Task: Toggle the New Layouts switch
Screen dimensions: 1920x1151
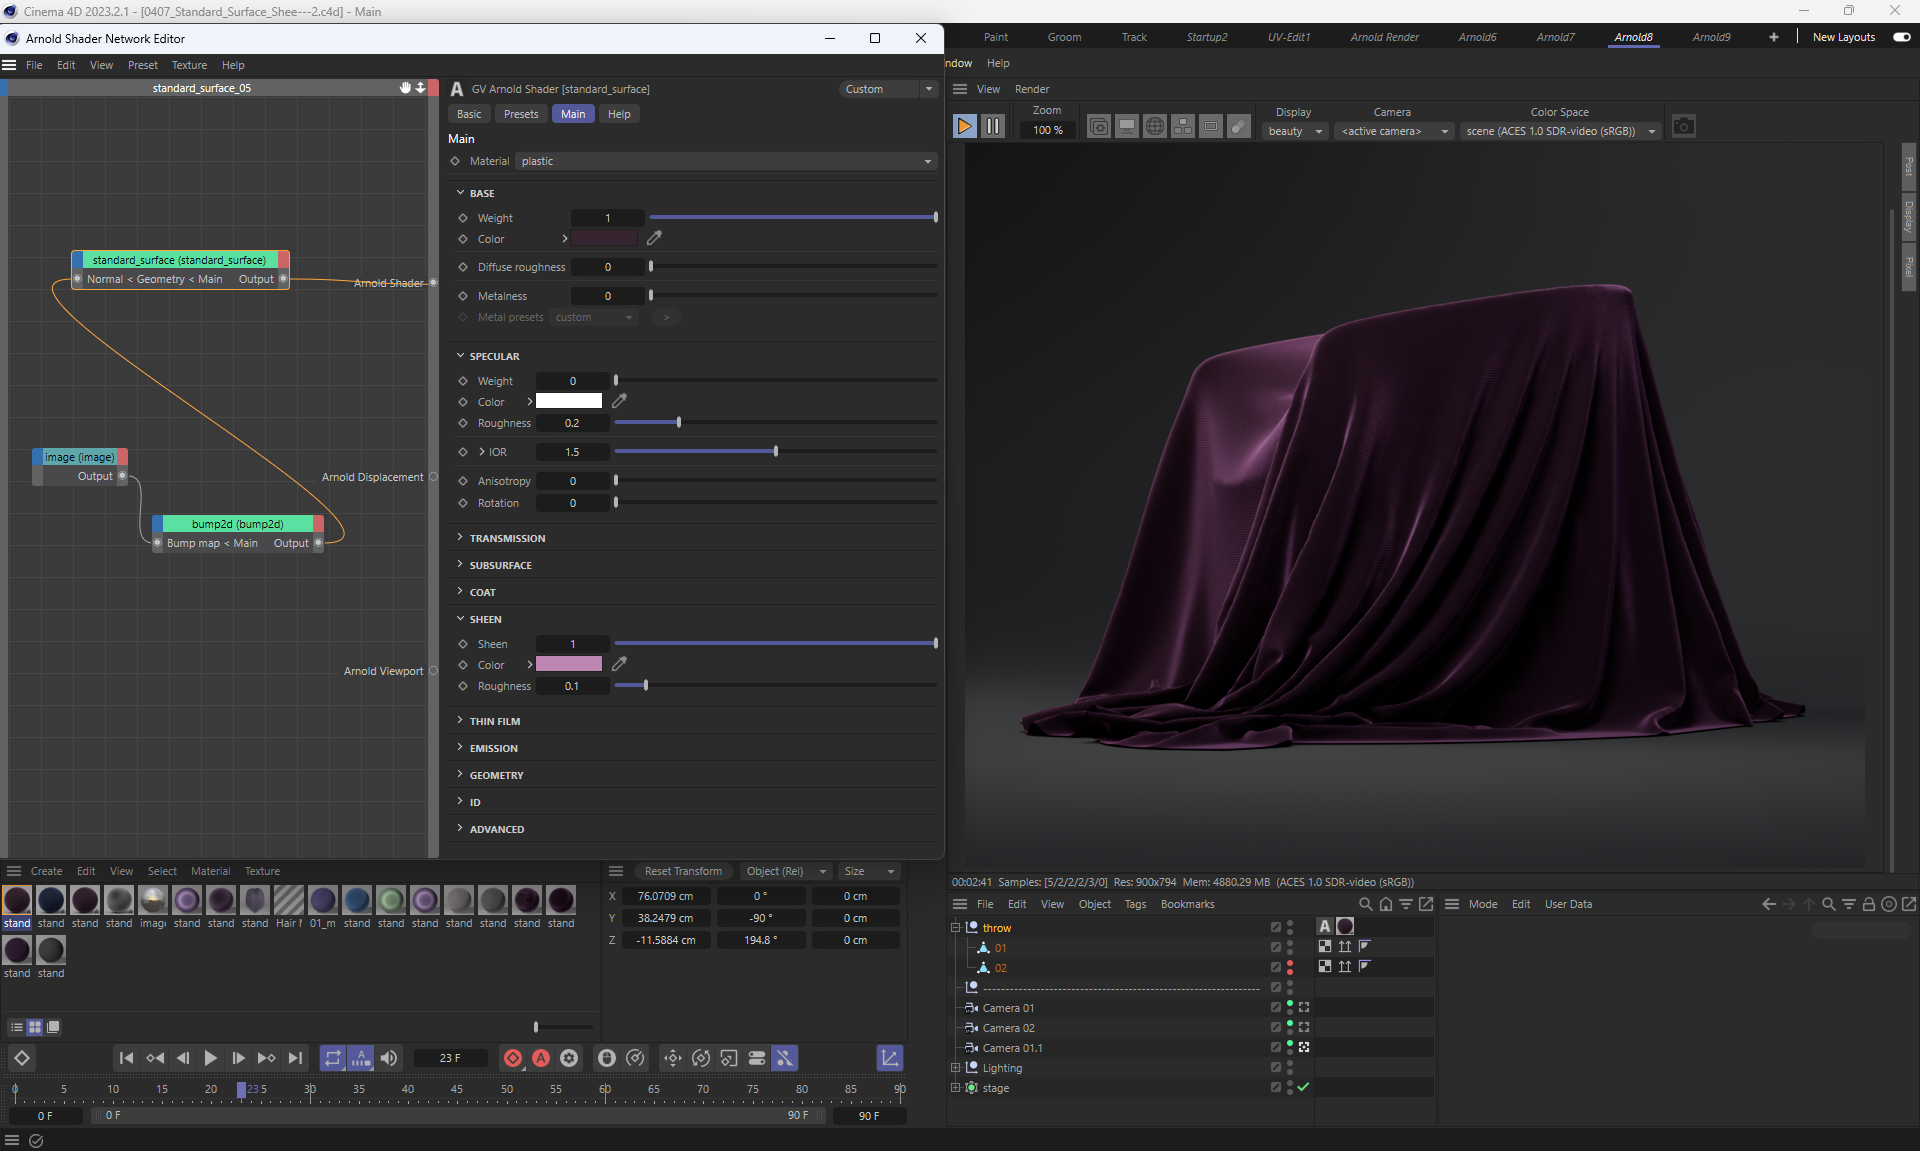Action: tap(1902, 37)
